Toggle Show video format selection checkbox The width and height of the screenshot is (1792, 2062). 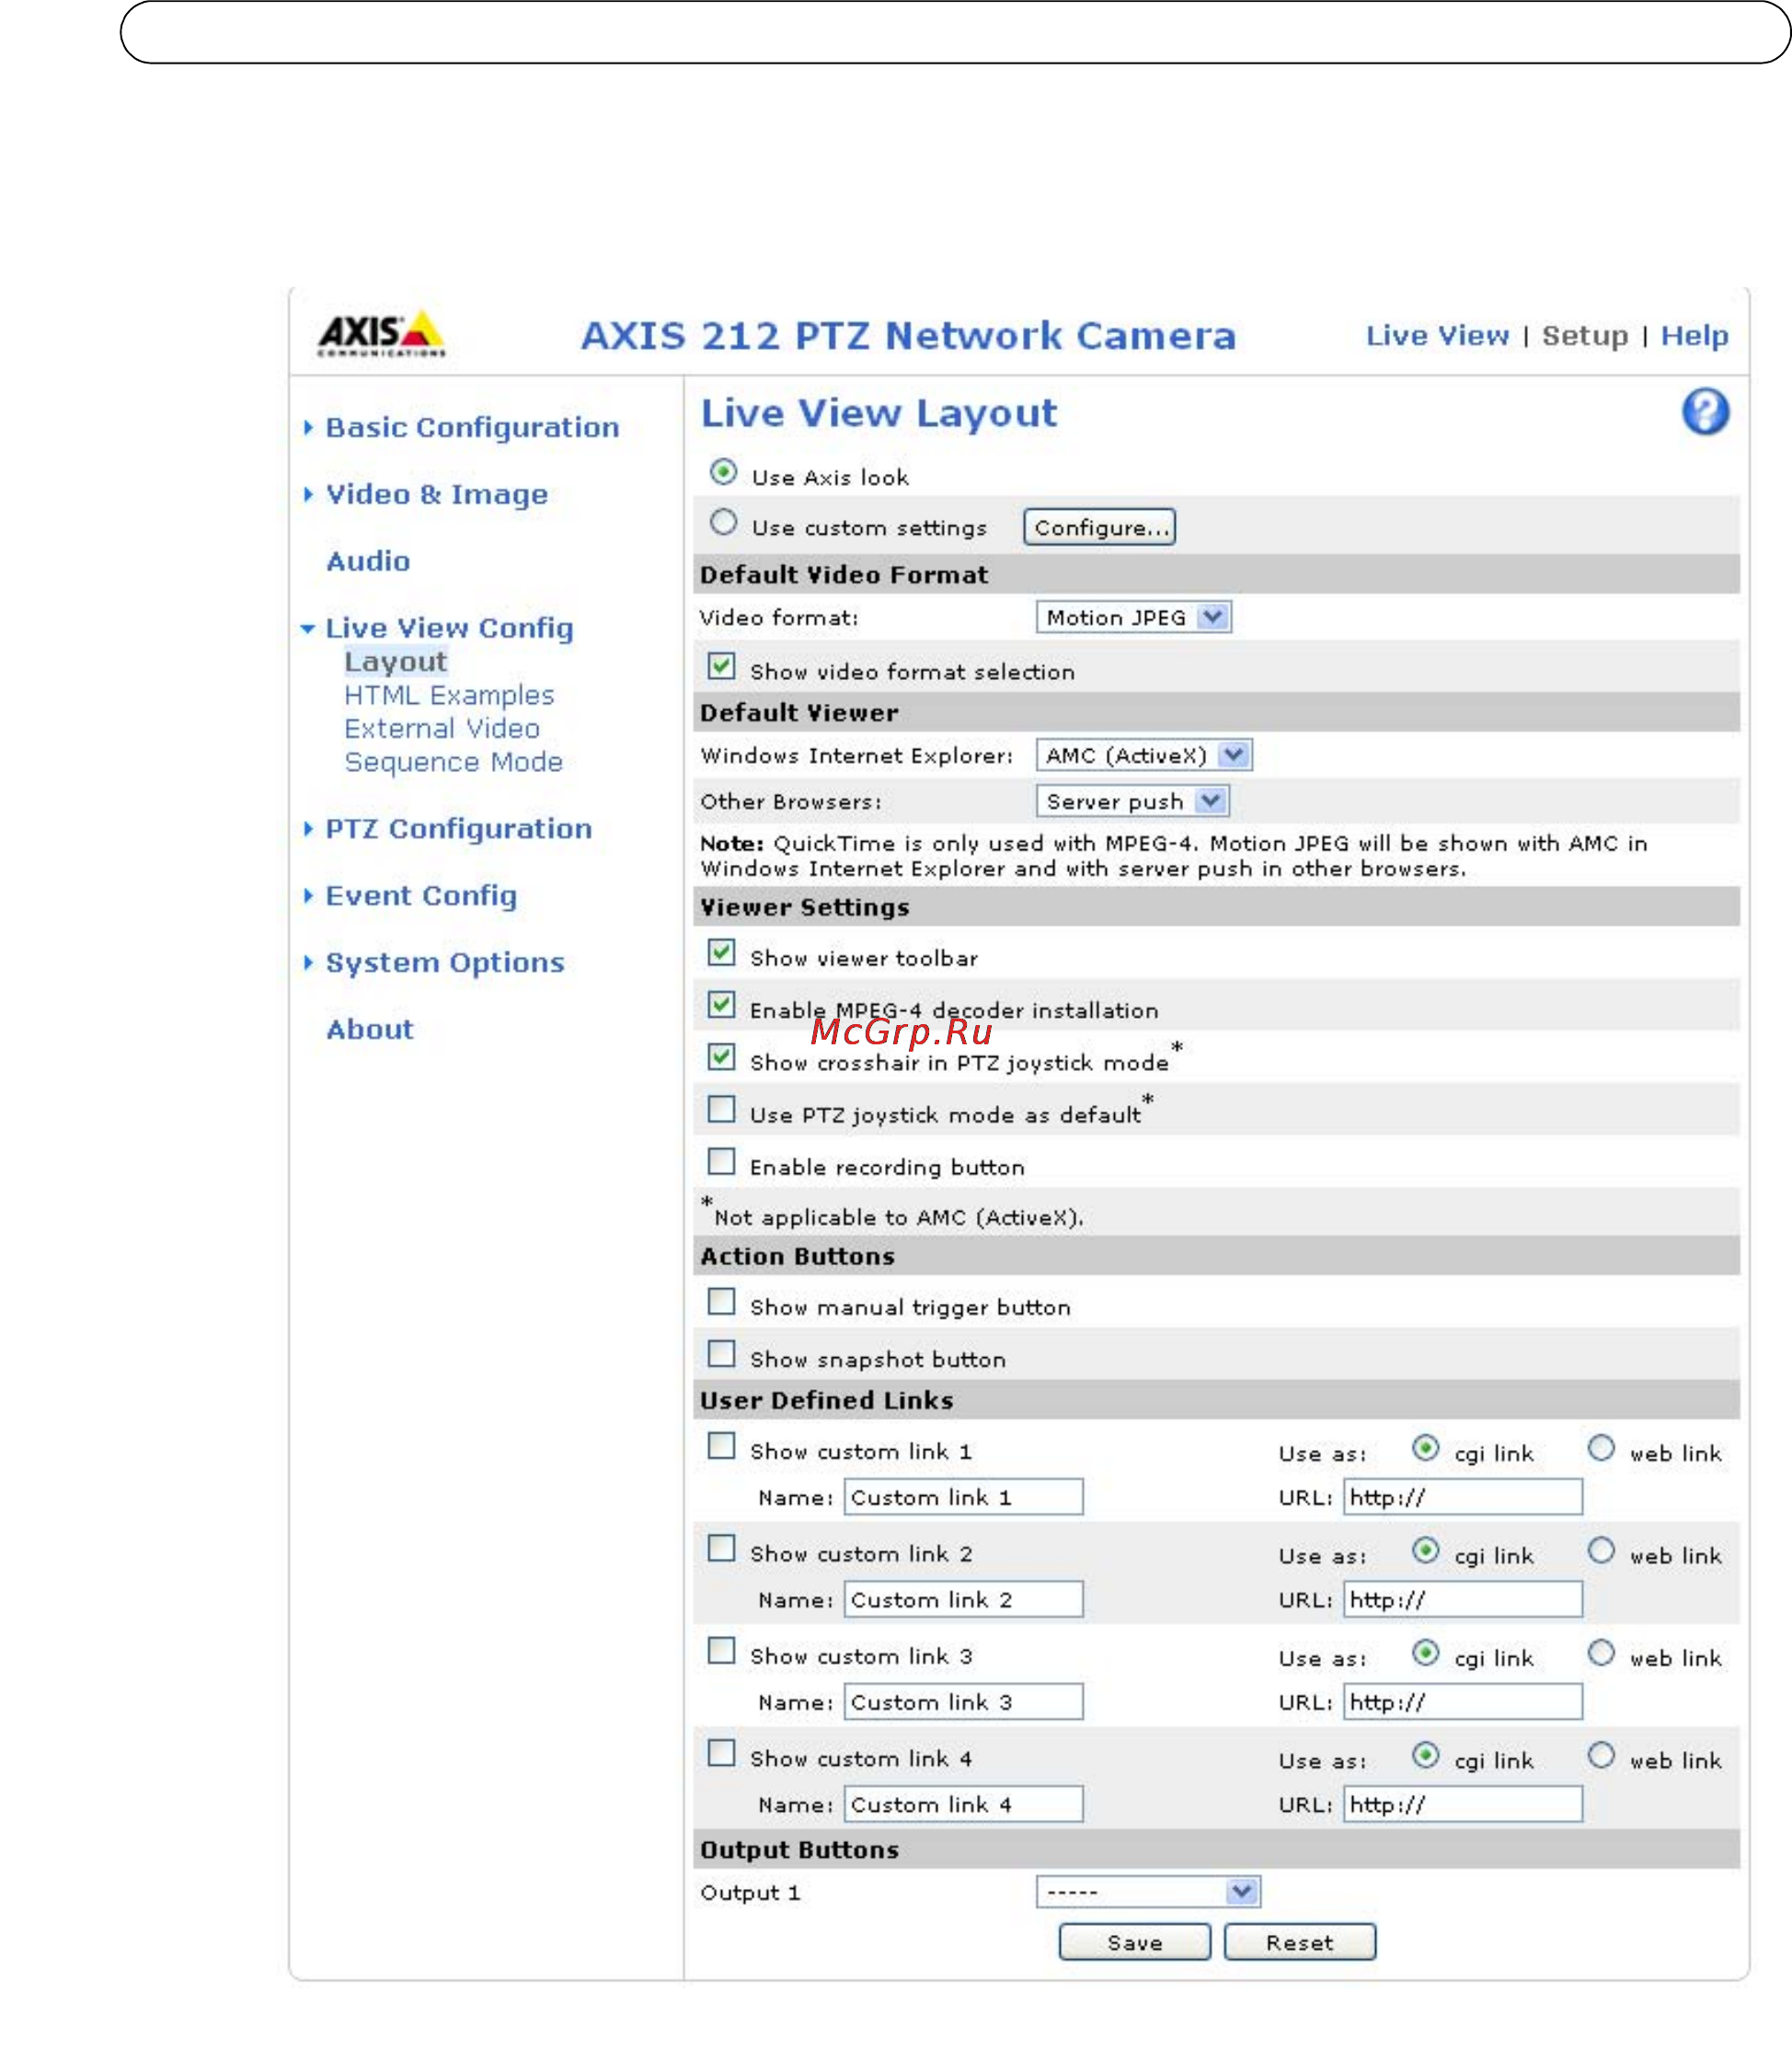point(721,666)
